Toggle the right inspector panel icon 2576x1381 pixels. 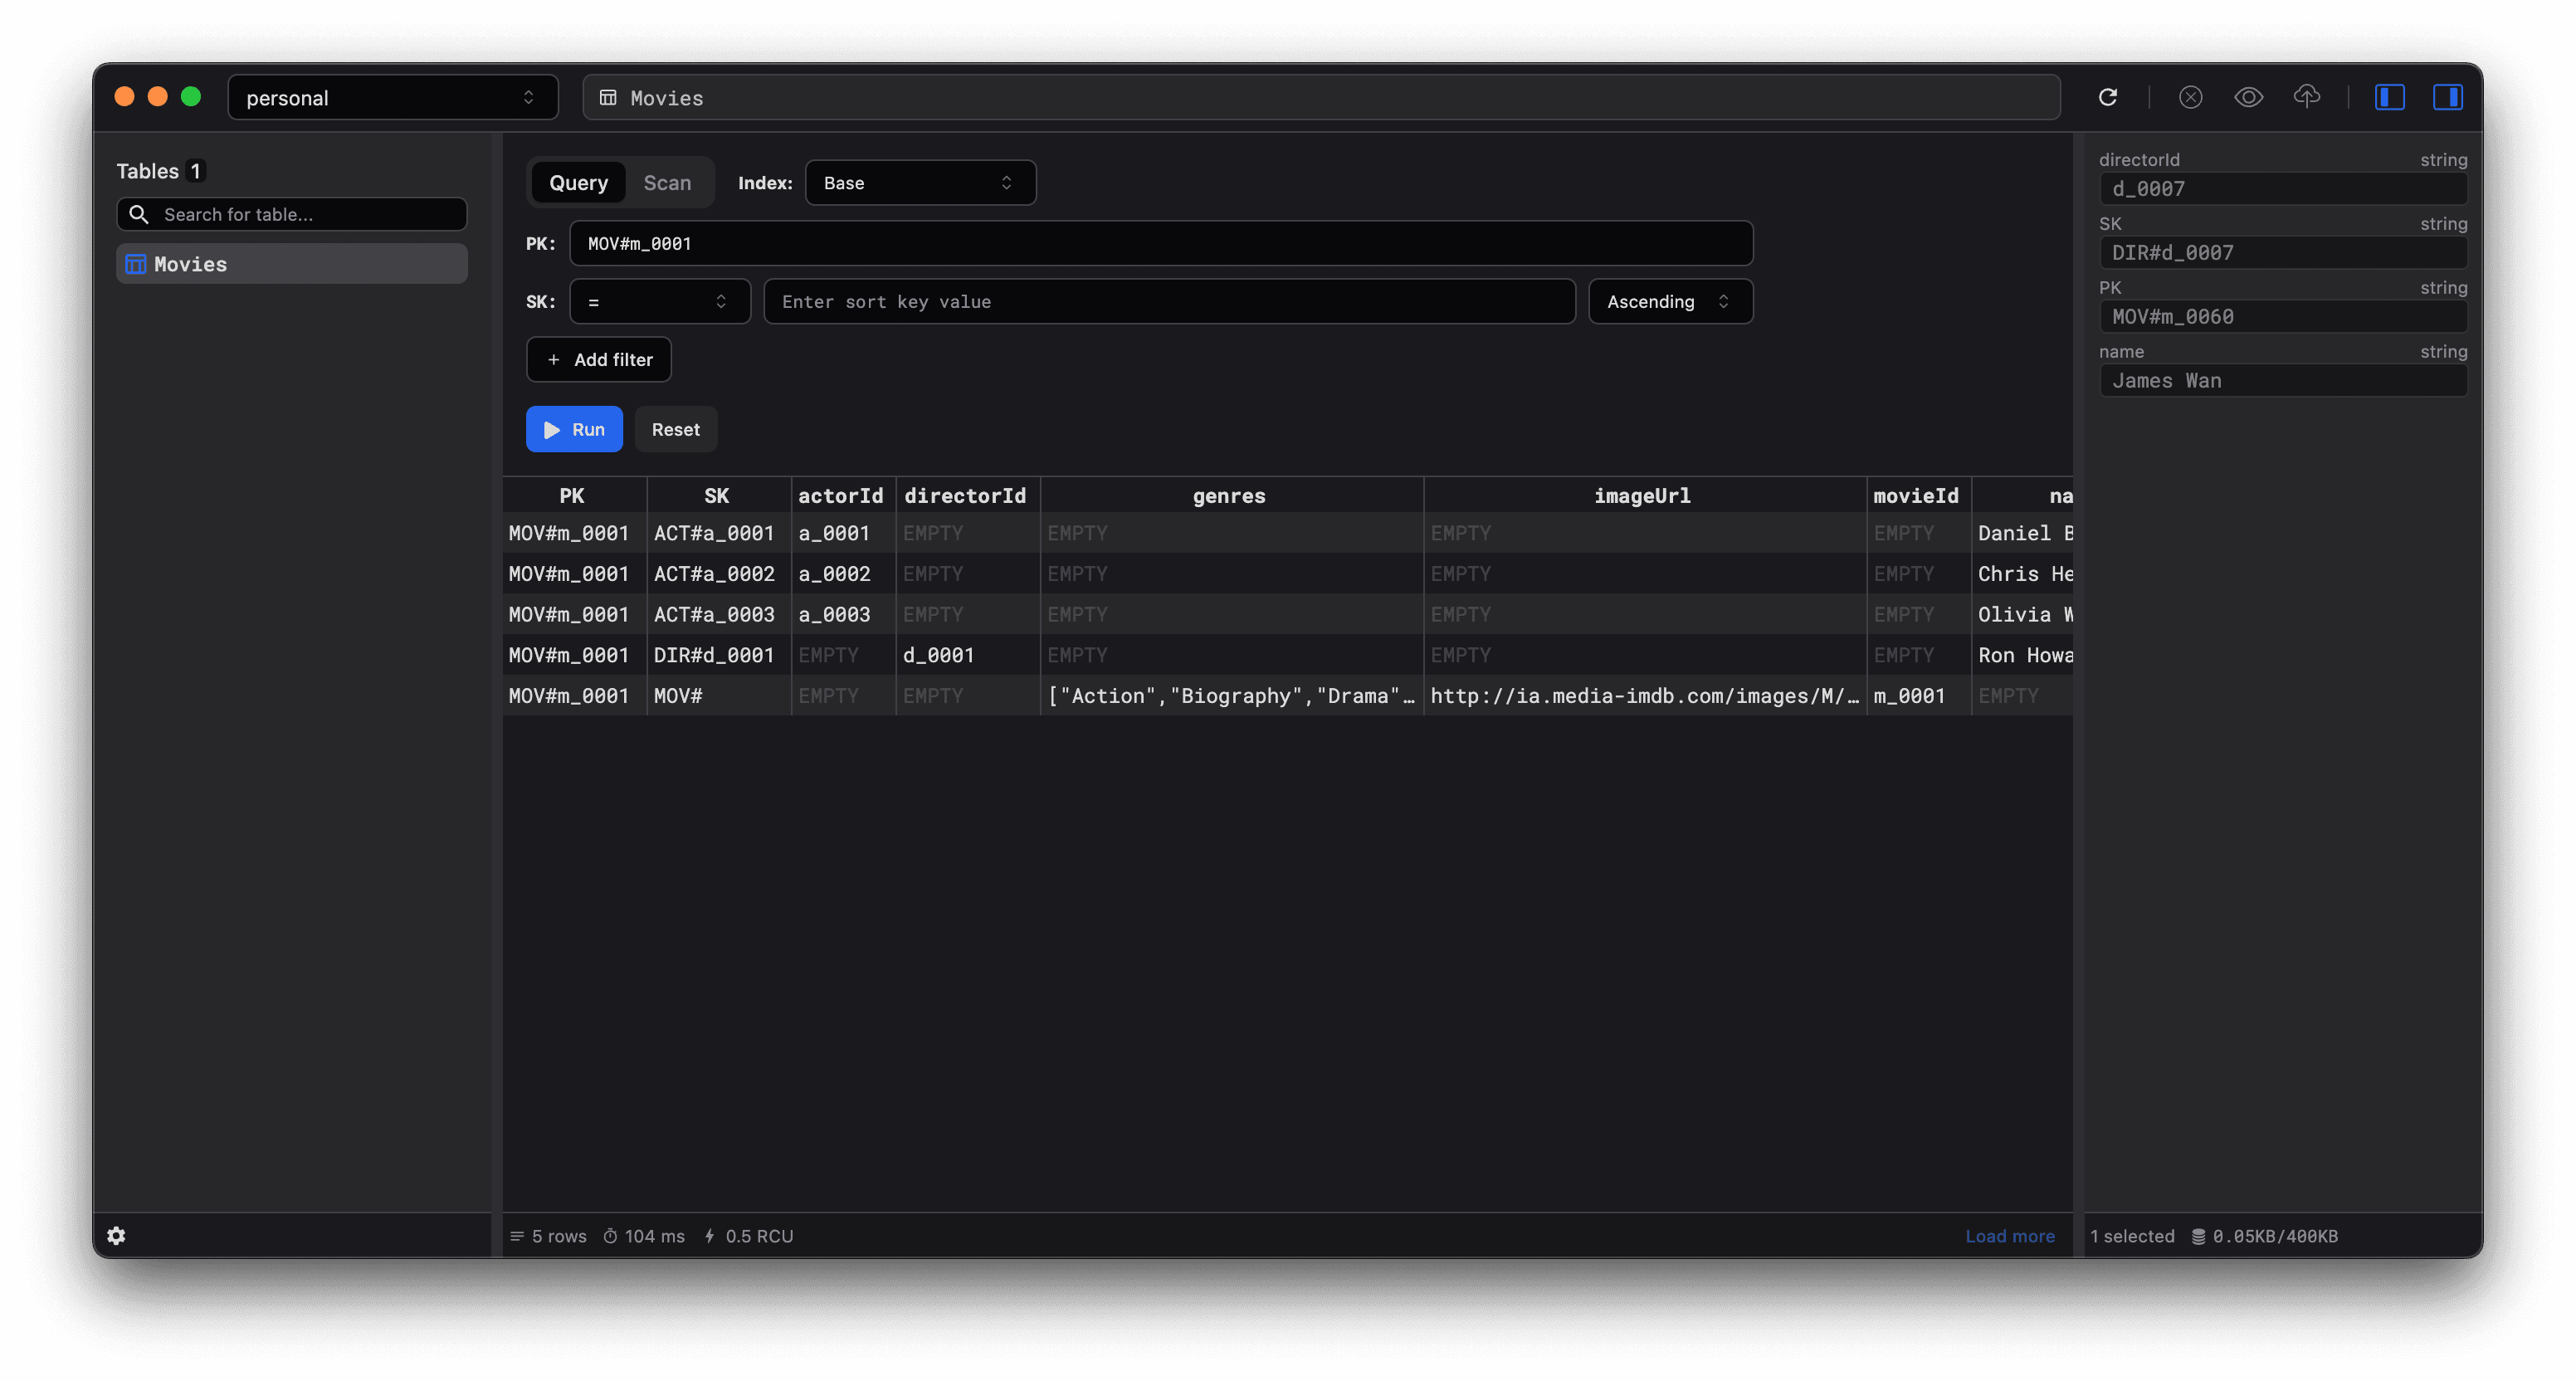pyautogui.click(x=2447, y=97)
